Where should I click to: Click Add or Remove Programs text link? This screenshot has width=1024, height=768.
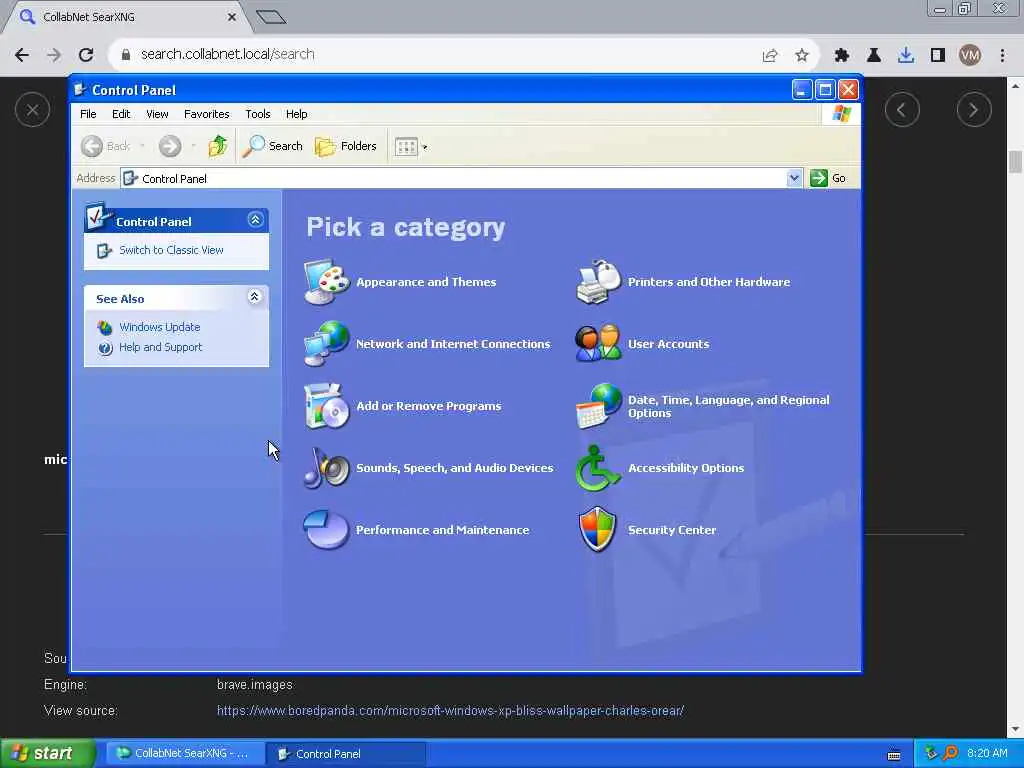coord(428,406)
